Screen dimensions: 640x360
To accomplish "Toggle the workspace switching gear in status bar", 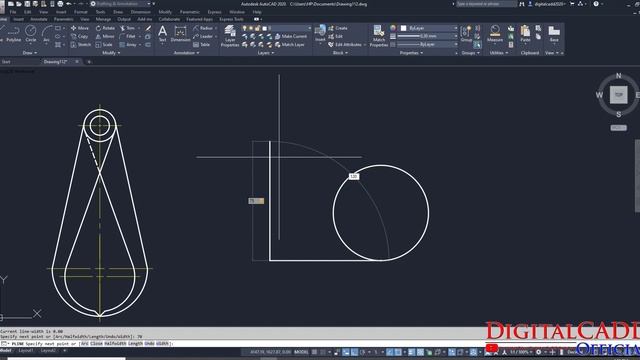I will click(538, 352).
